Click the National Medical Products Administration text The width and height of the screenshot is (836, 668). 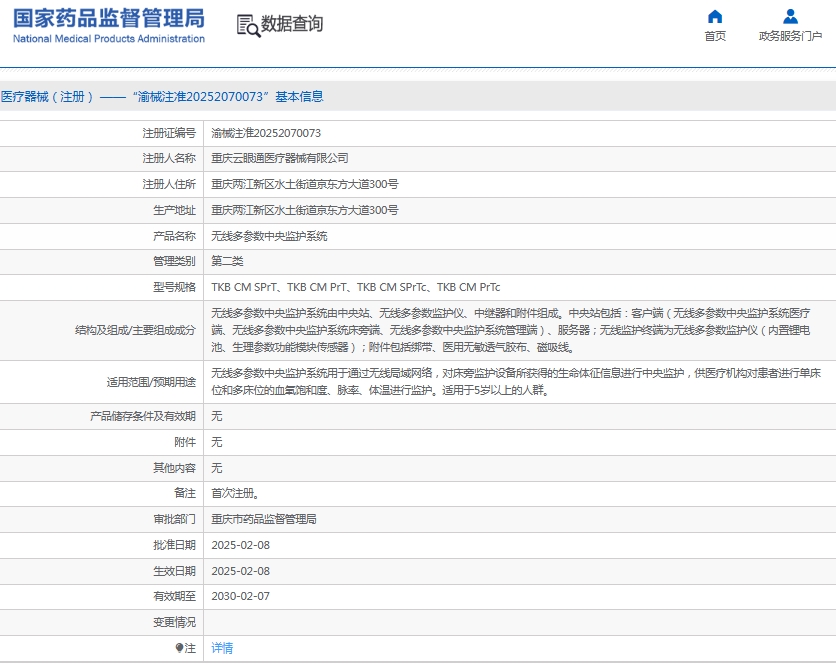pyautogui.click(x=109, y=39)
